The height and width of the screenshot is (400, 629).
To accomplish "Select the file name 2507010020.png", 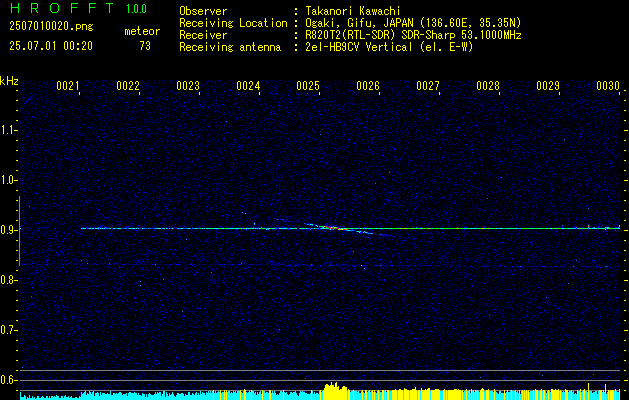I will [x=51, y=27].
